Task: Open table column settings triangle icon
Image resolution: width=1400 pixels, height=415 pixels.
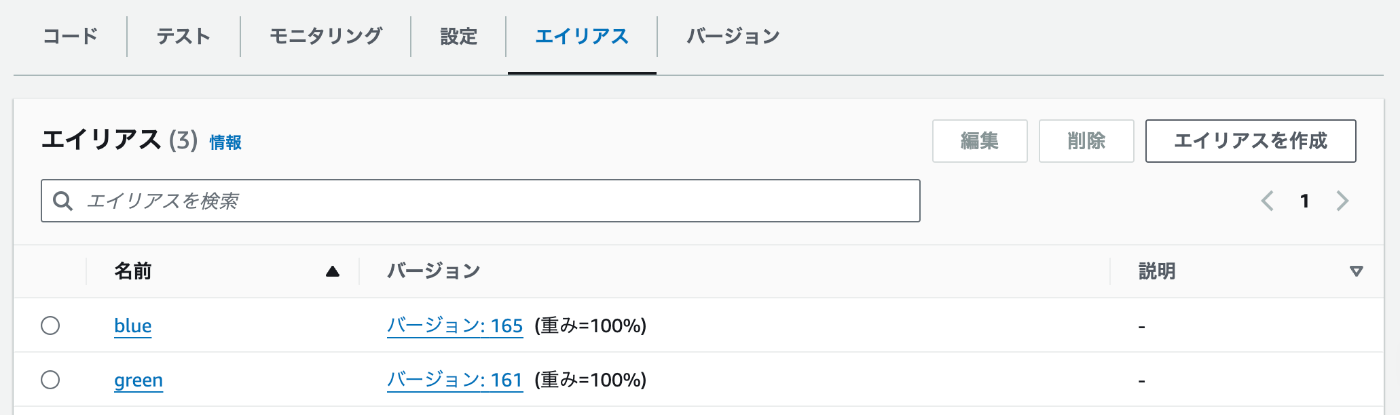Action: [x=1356, y=271]
